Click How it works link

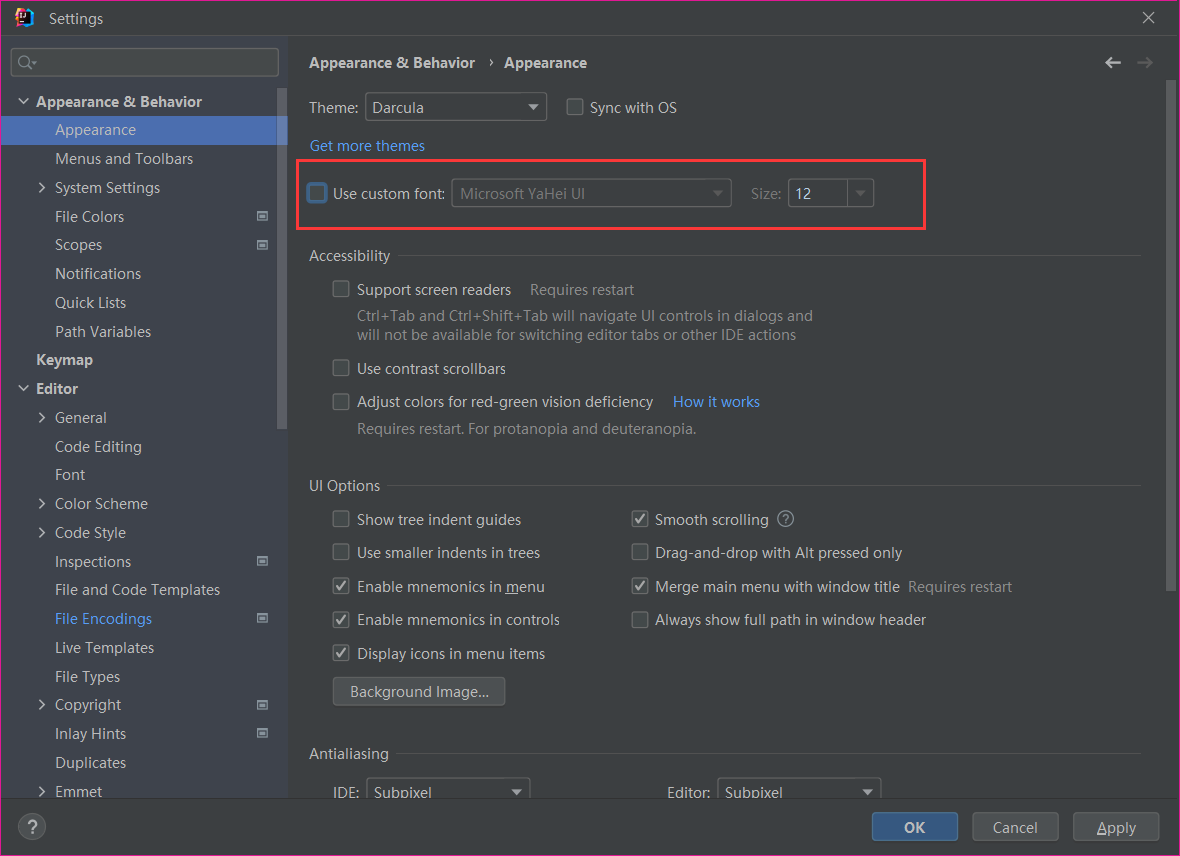pos(716,401)
